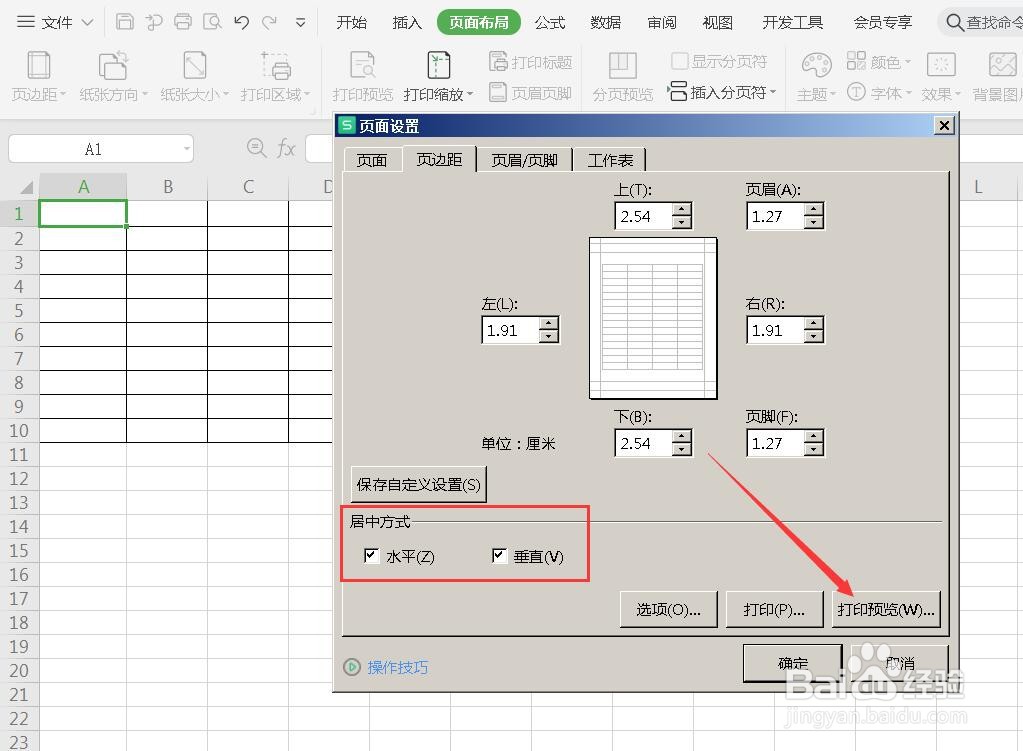Click the 打印预览 ribbon icon
Screen dimensions: 1023x751
pyautogui.click(x=362, y=76)
